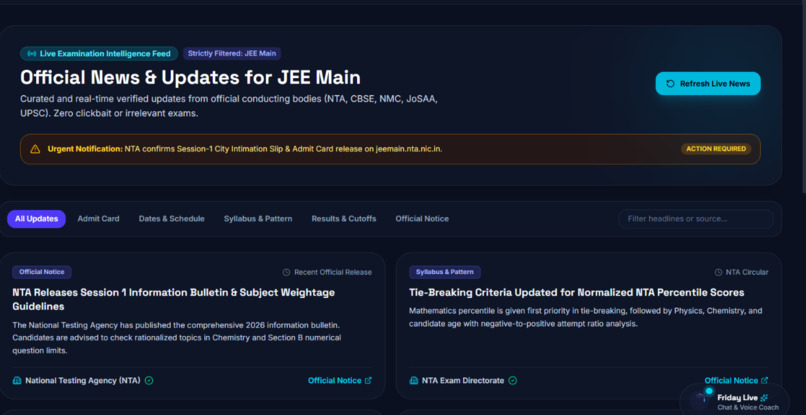The width and height of the screenshot is (806, 415).
Task: Click the National Testing Agency building icon
Action: (x=17, y=381)
